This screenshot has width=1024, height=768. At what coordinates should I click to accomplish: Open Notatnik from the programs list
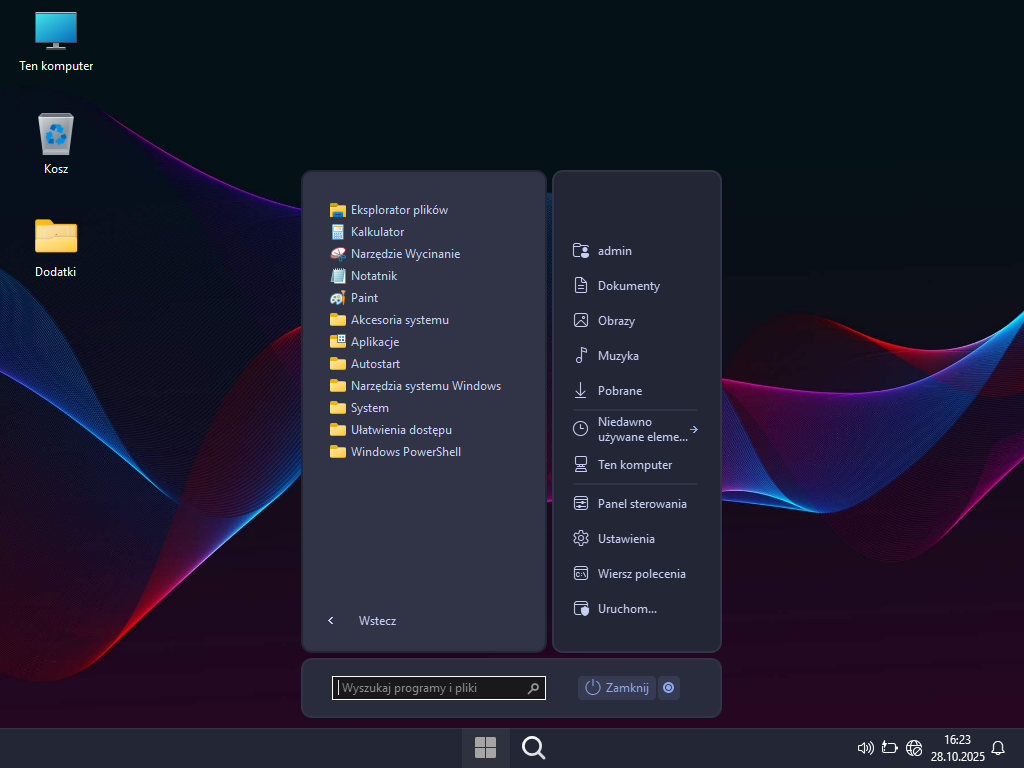click(373, 276)
